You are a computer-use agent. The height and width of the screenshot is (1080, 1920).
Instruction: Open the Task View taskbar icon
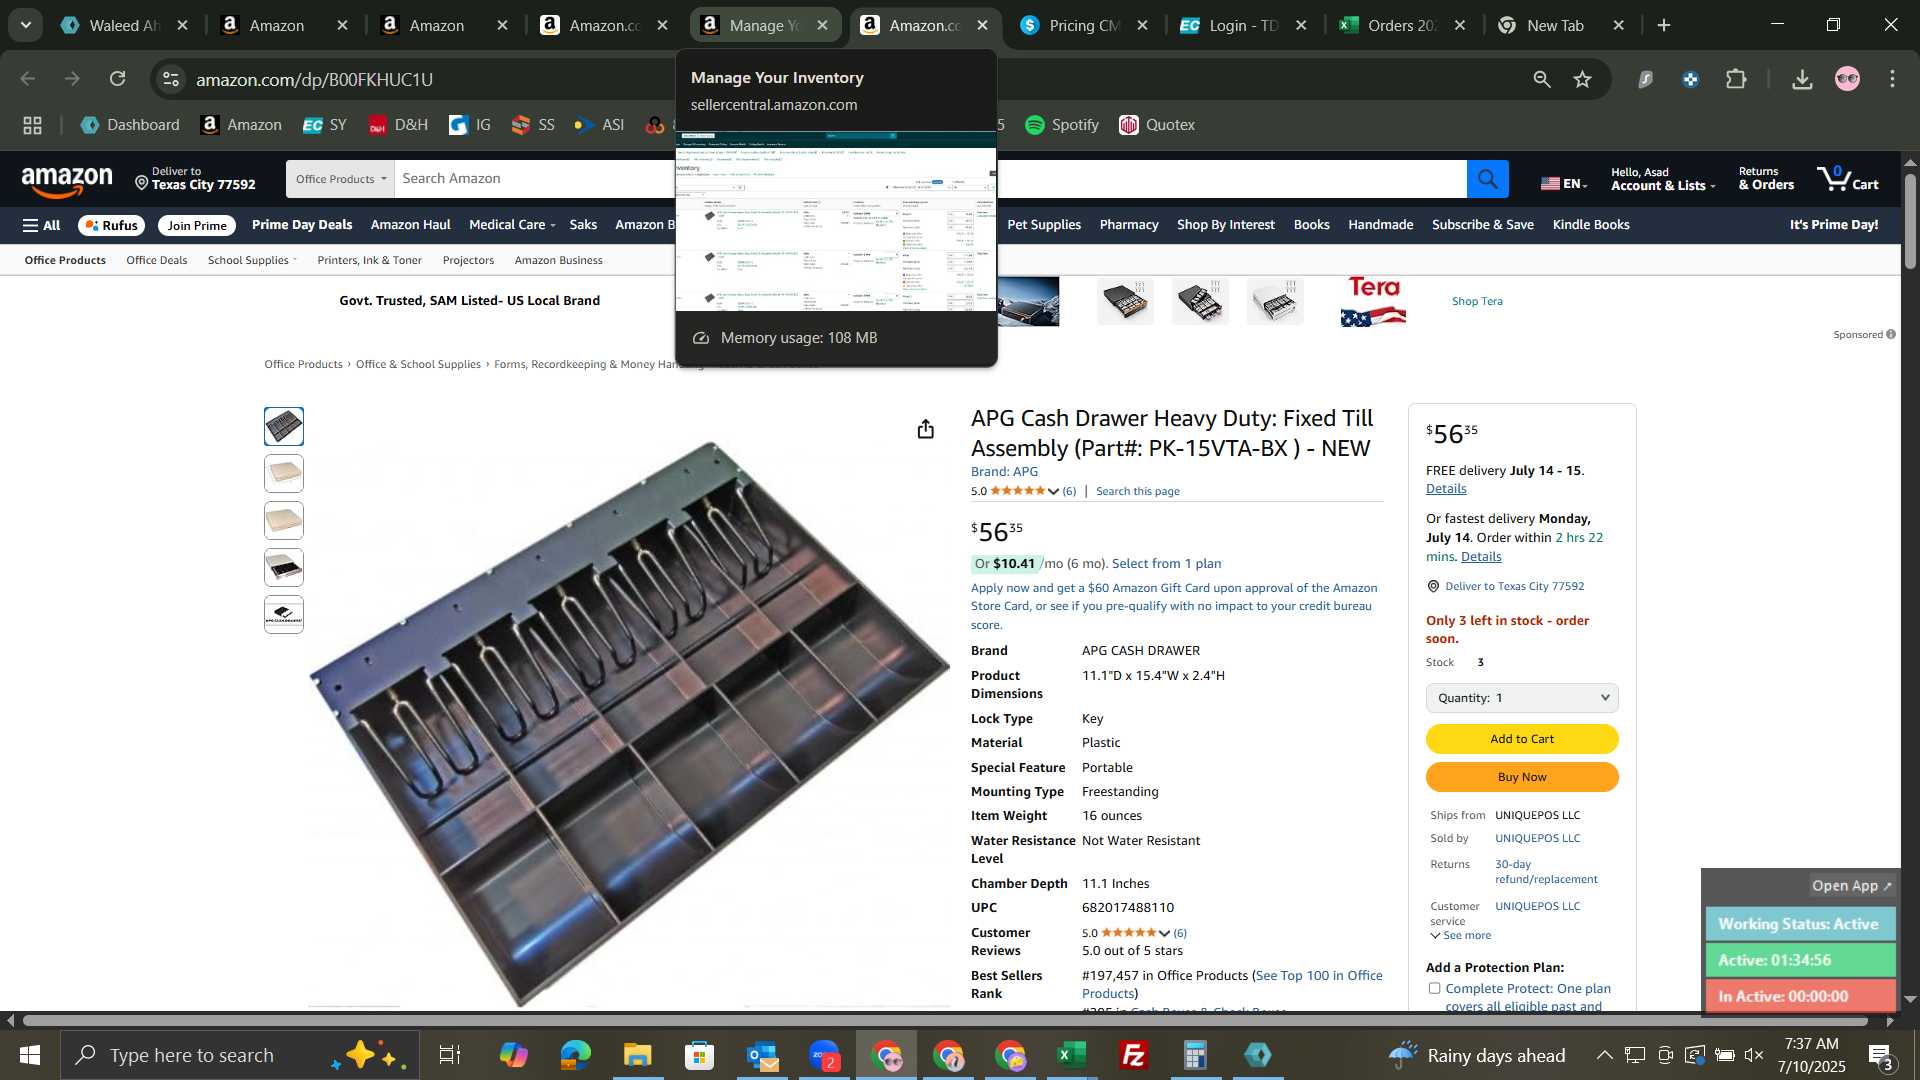tap(450, 1055)
